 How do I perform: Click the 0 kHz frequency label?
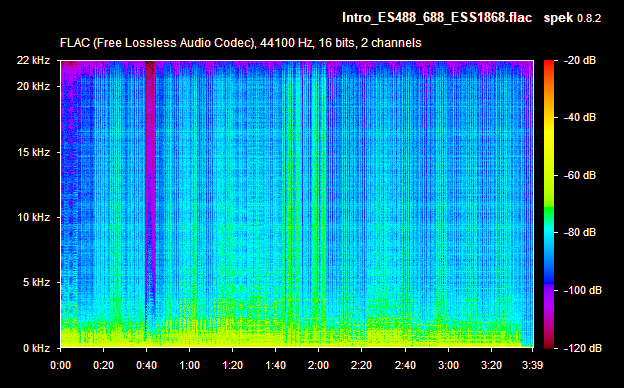[36, 348]
